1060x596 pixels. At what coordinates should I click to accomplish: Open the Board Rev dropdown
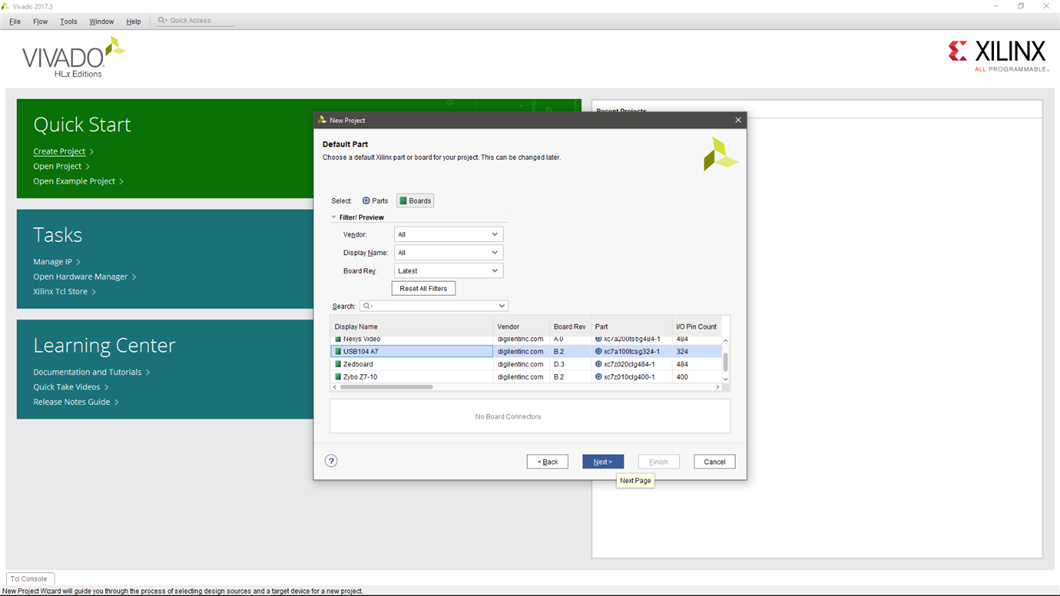click(x=447, y=271)
